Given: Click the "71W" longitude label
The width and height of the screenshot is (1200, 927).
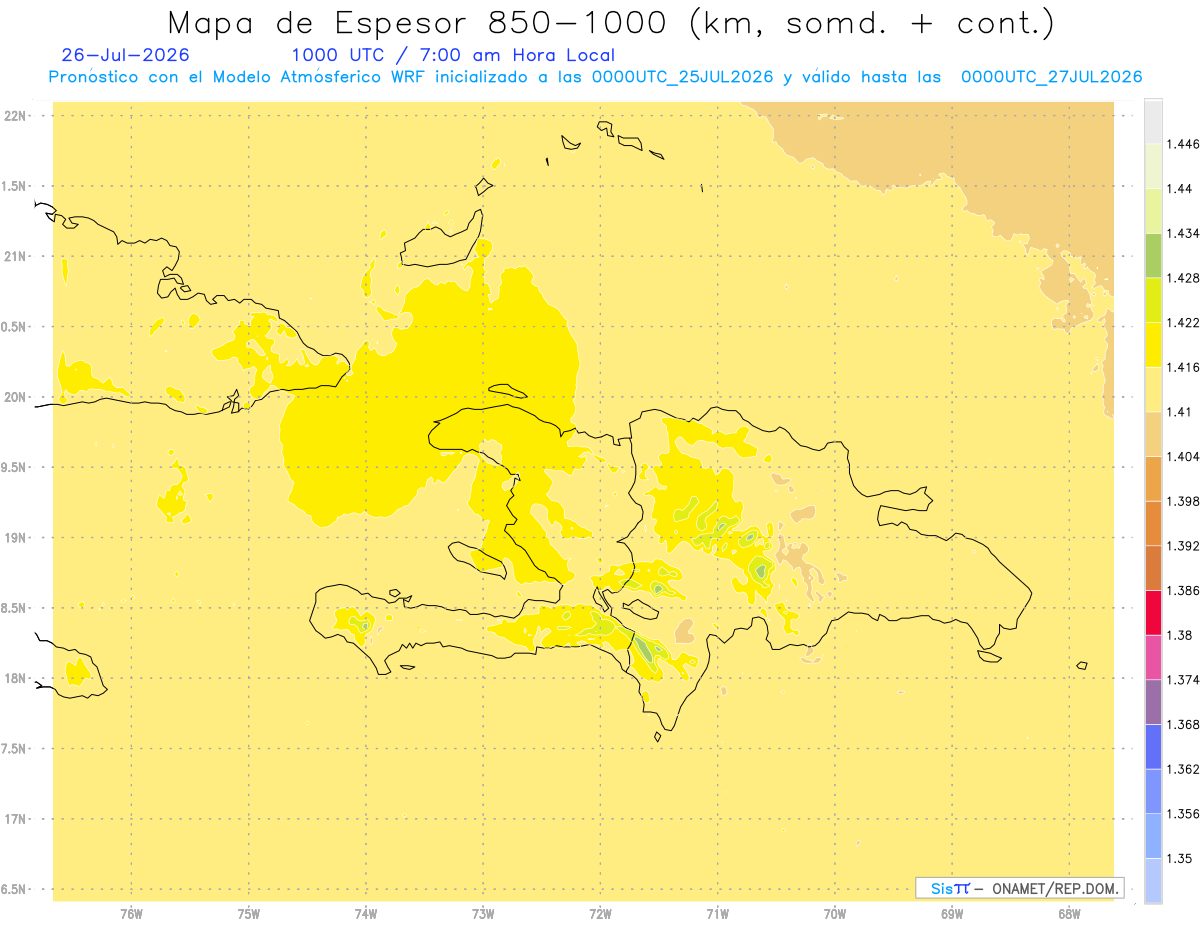Looking at the screenshot, I should 717,914.
